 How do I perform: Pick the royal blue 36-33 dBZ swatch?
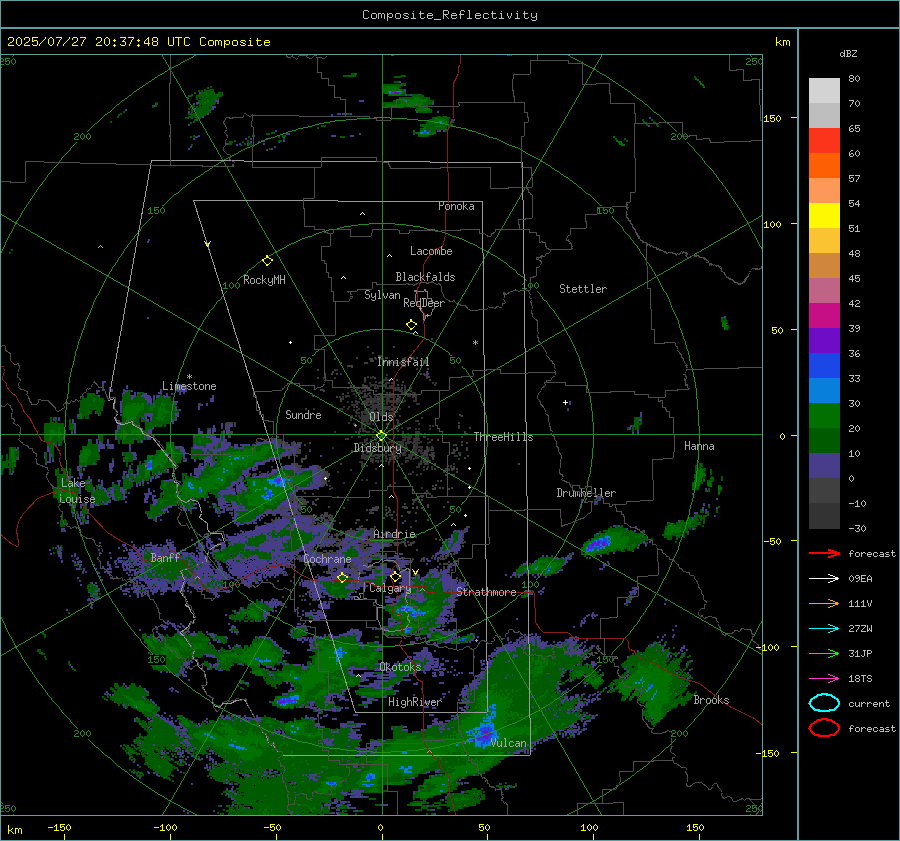pyautogui.click(x=824, y=366)
